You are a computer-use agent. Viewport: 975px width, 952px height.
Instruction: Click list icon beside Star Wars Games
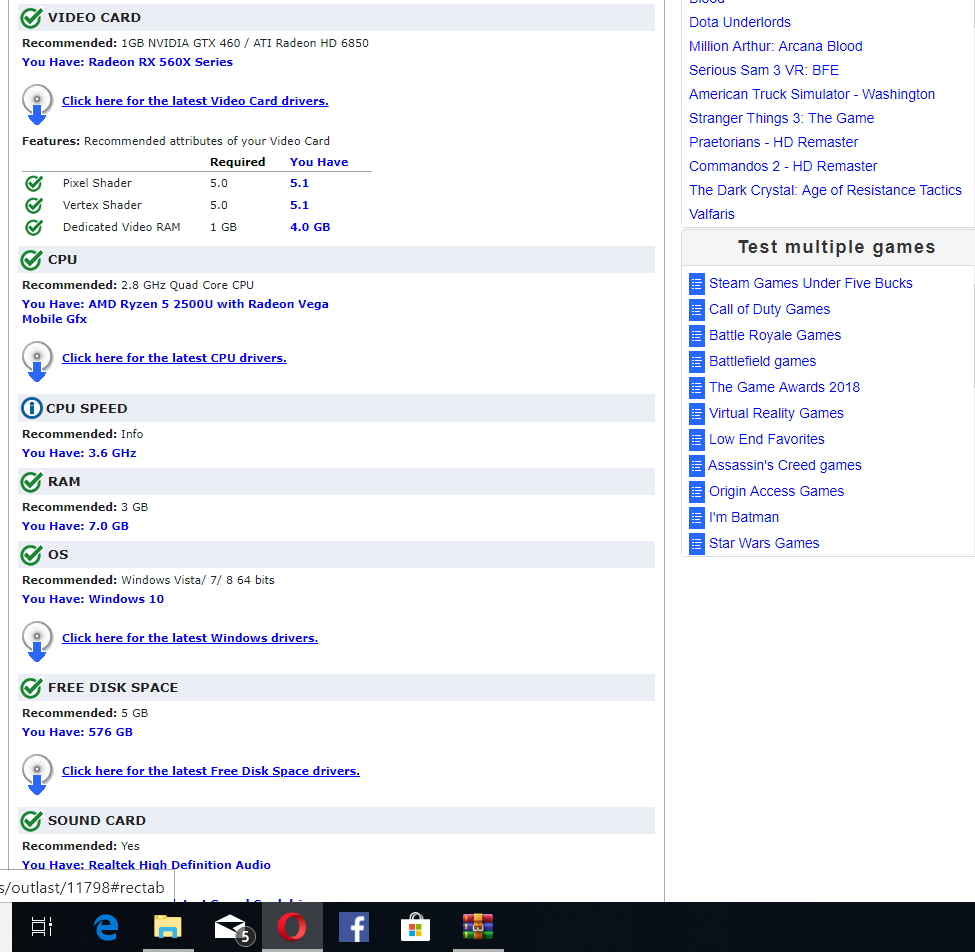pyautogui.click(x=696, y=543)
